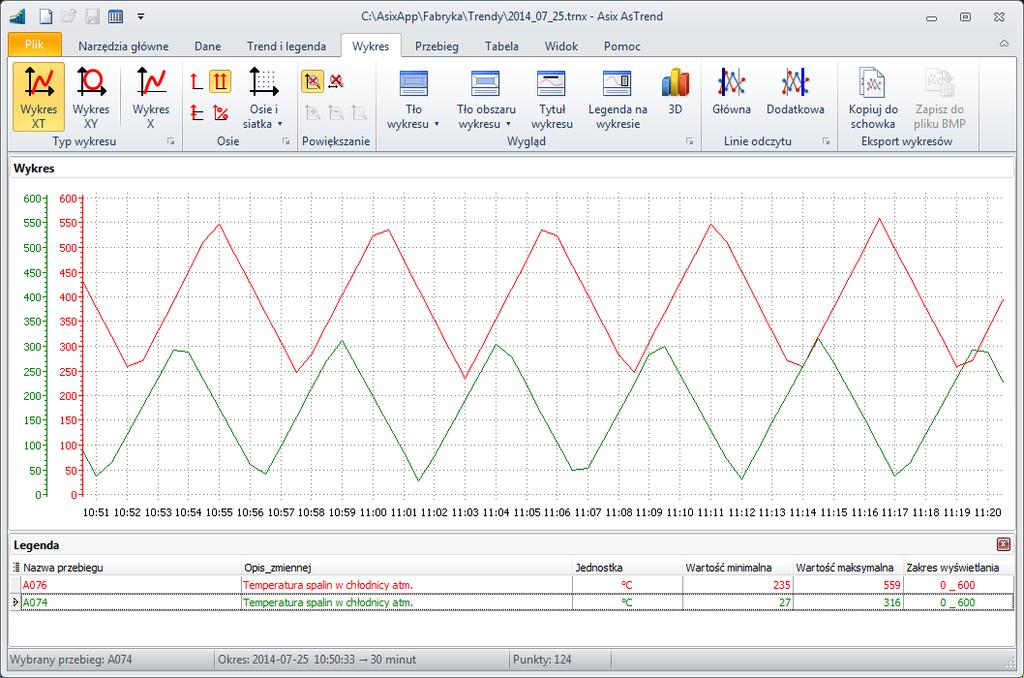Viewport: 1024px width, 678px height.
Task: Click the horizontal zoom cancel icon
Action: 336,81
